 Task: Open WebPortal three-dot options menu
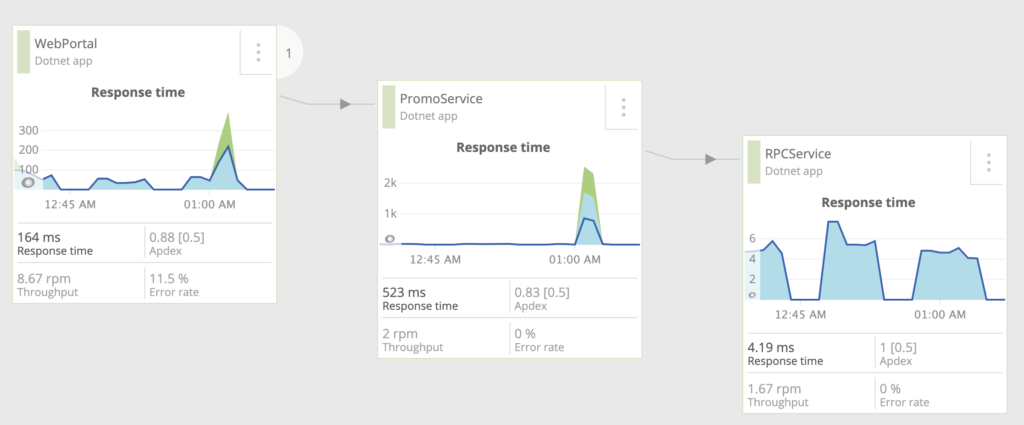[x=258, y=52]
